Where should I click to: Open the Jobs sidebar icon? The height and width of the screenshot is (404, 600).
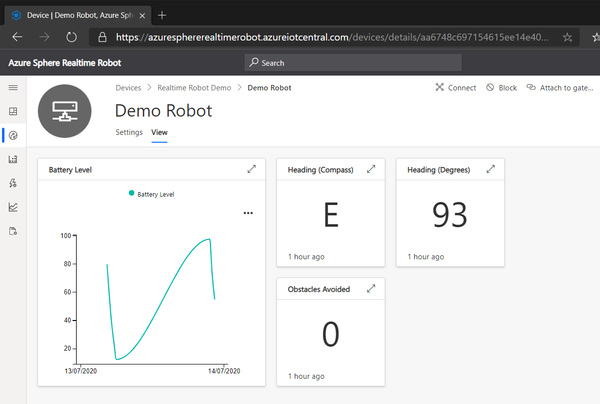click(x=13, y=231)
